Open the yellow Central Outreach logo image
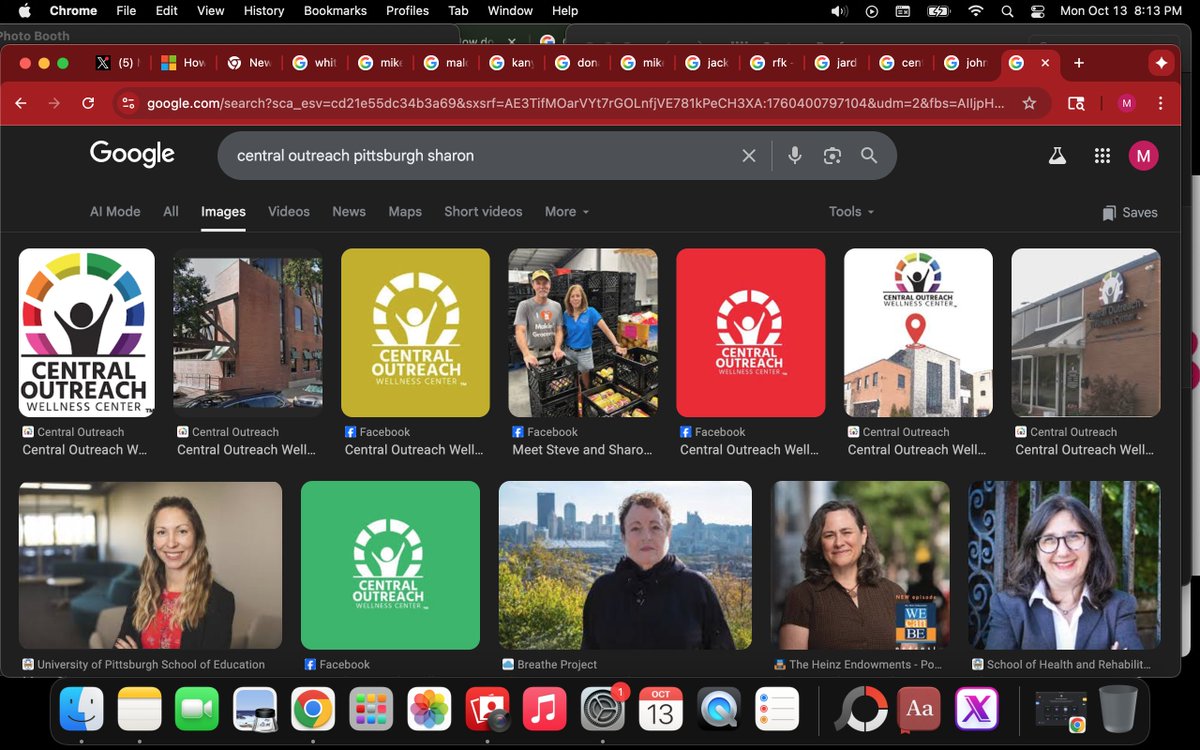1200x750 pixels. click(x=415, y=333)
